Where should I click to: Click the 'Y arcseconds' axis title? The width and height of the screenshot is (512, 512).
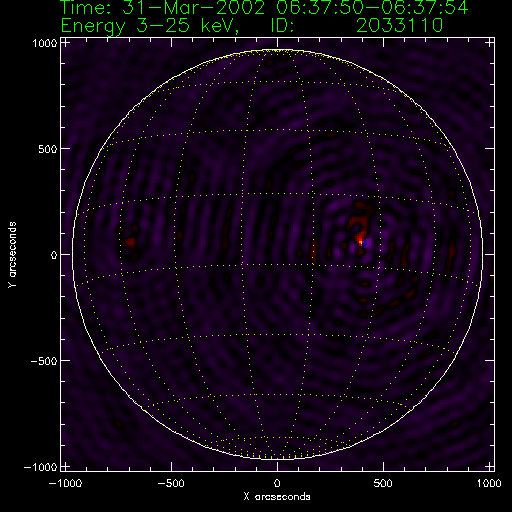coord(12,255)
